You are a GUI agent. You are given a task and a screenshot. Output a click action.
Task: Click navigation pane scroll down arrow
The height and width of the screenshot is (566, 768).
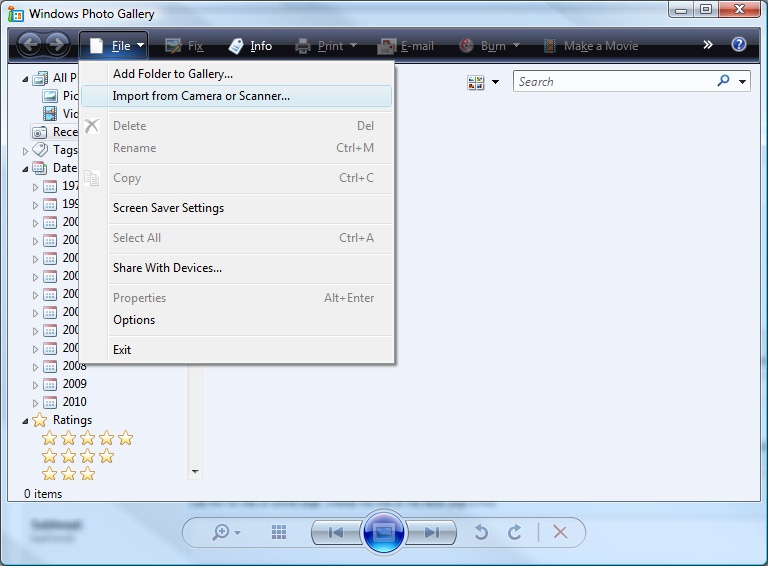[x=195, y=472]
